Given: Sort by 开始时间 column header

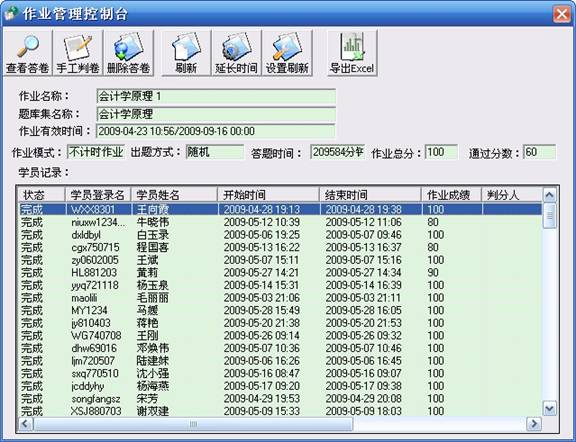Looking at the screenshot, I should click(268, 195).
